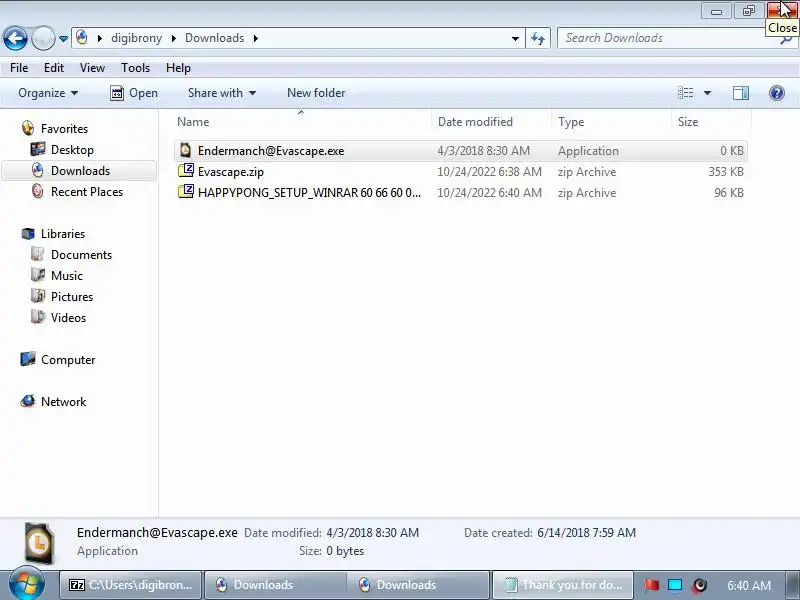Click Date modified value in details pane
Screen dimensions: 800x600
tap(372, 533)
